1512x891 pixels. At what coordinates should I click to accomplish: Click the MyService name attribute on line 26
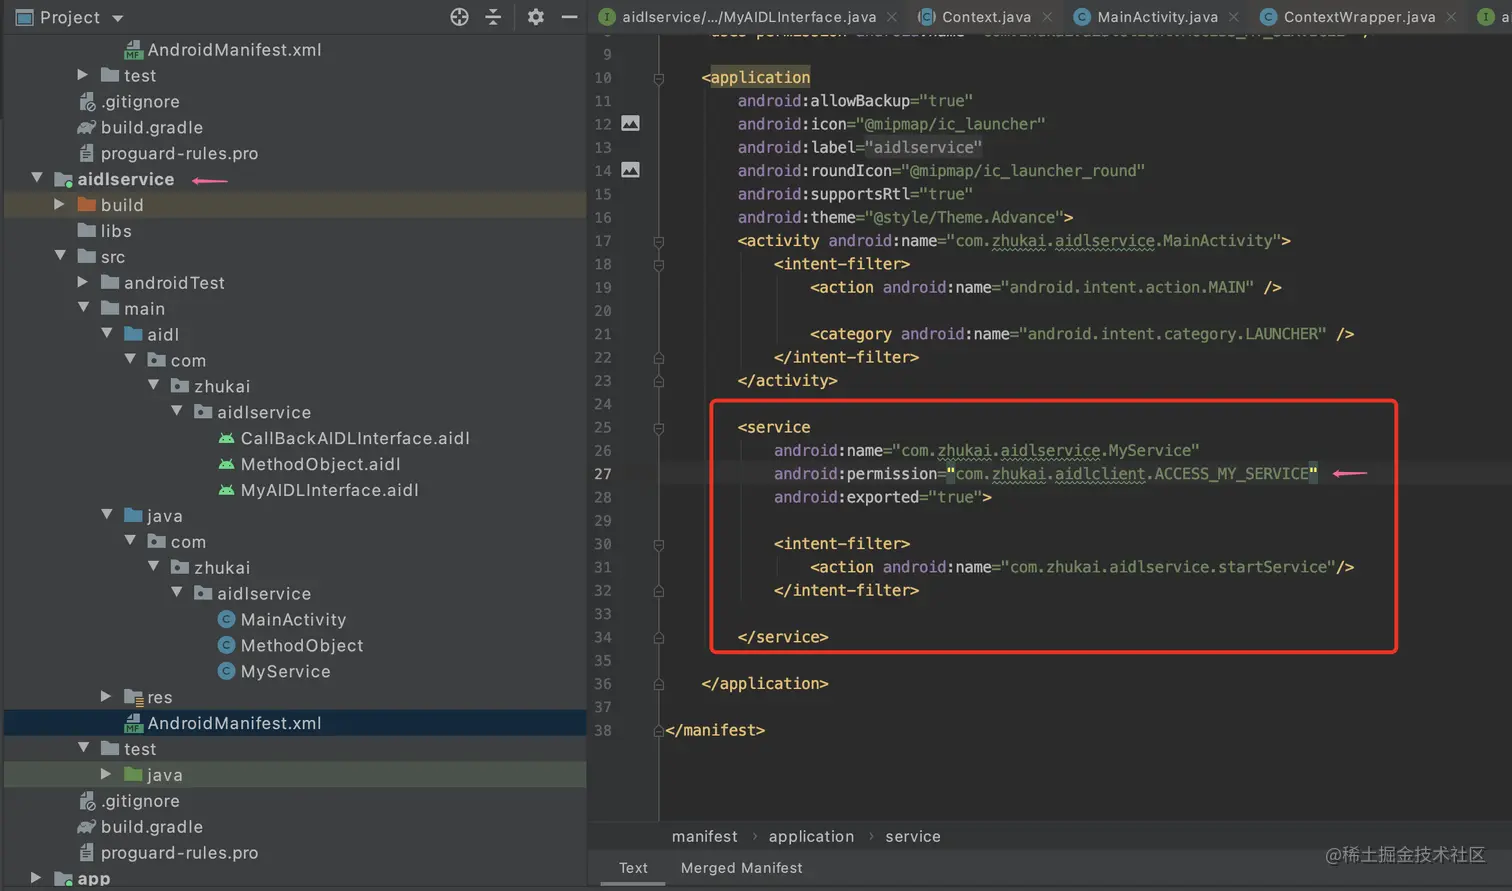(x=986, y=450)
